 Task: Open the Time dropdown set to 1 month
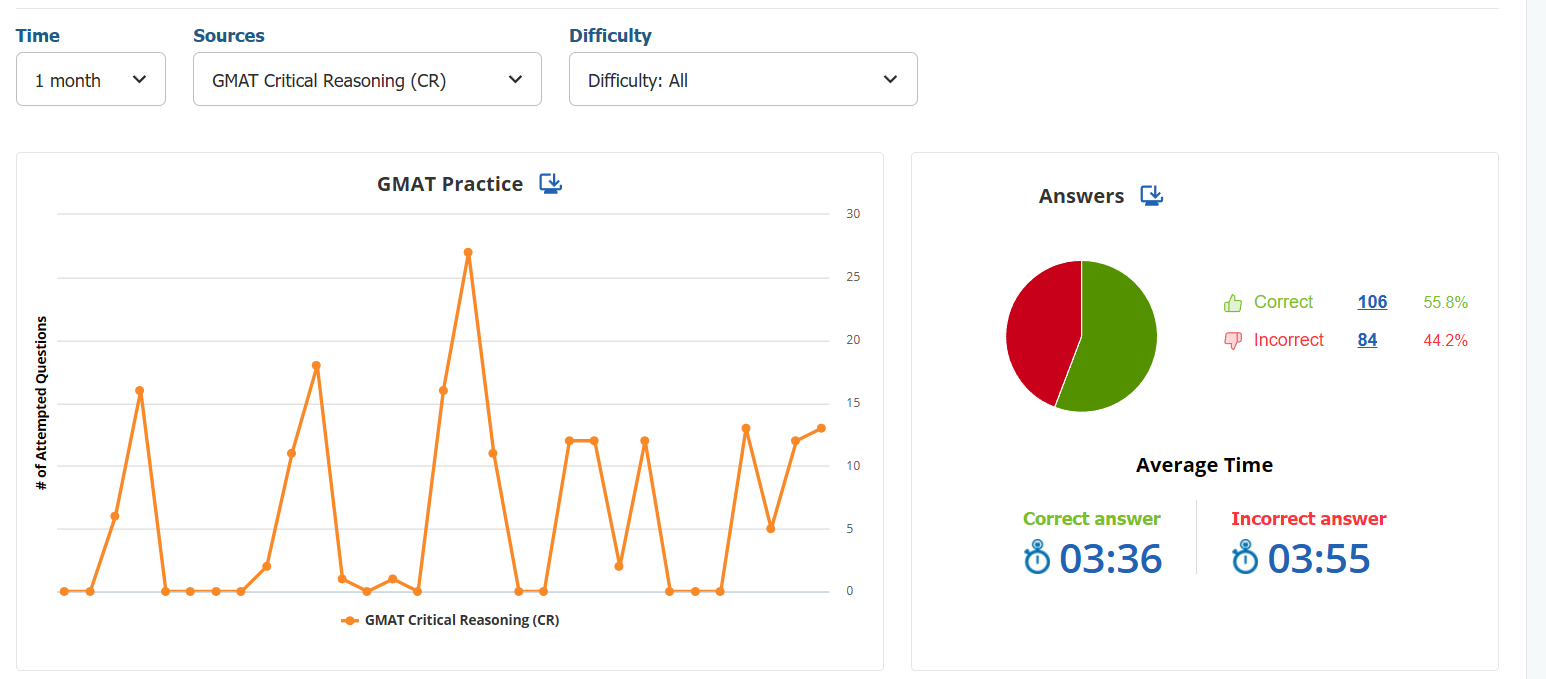click(91, 80)
